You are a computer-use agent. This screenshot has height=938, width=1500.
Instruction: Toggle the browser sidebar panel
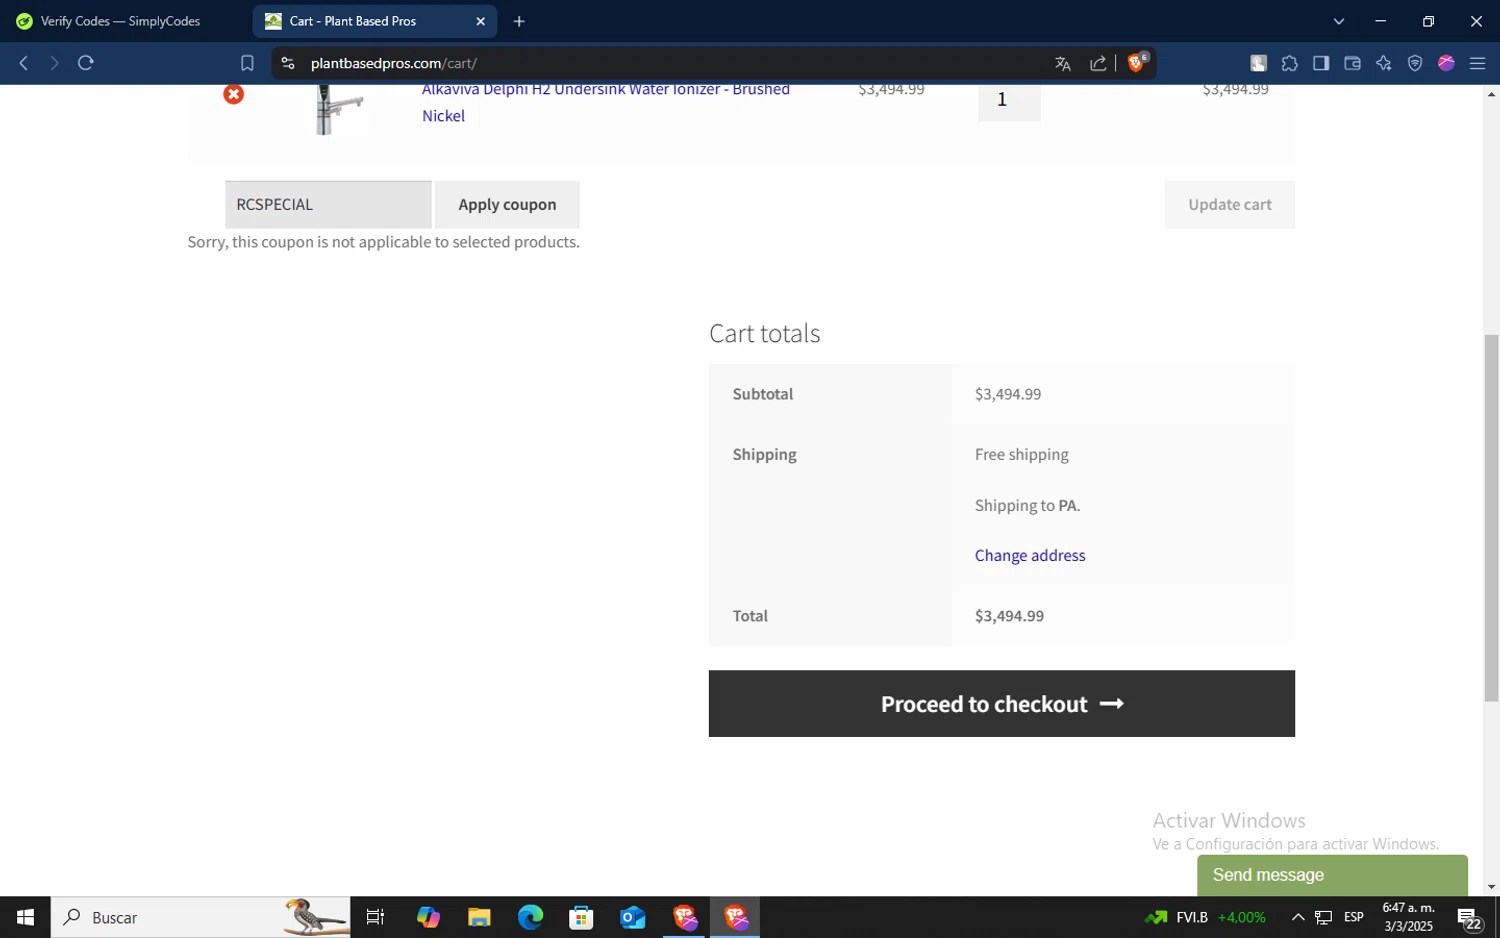click(x=1321, y=63)
